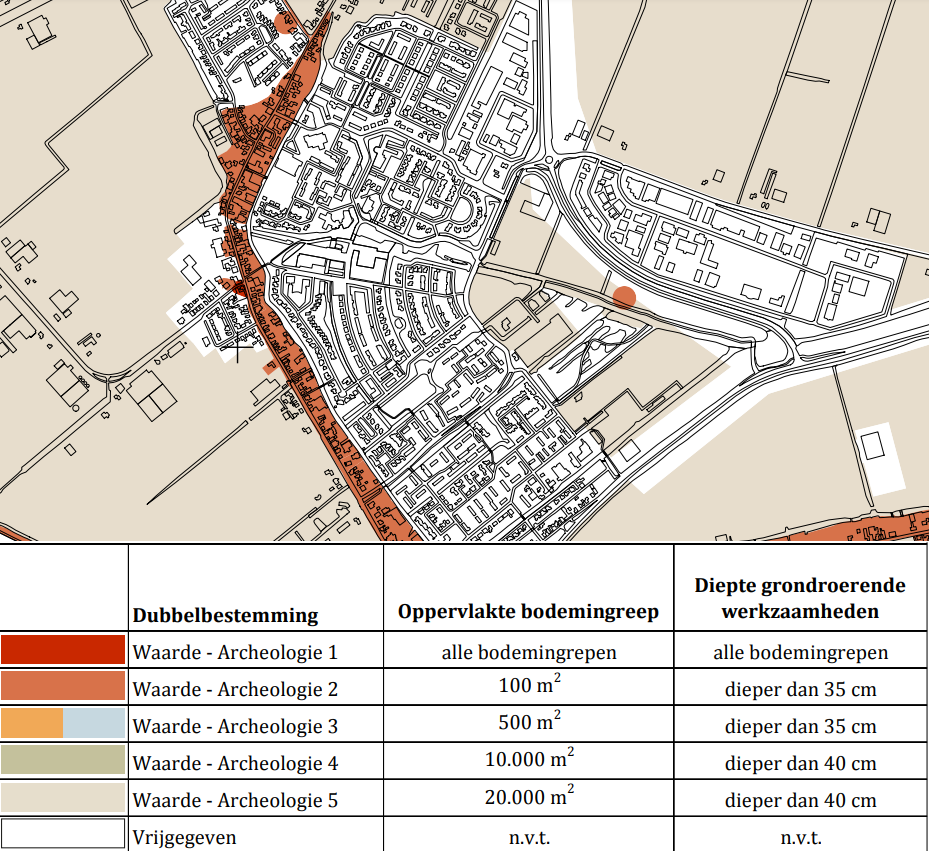Click the orange circle marker beside the eastern road
The width and height of the screenshot is (929, 851).
(624, 297)
